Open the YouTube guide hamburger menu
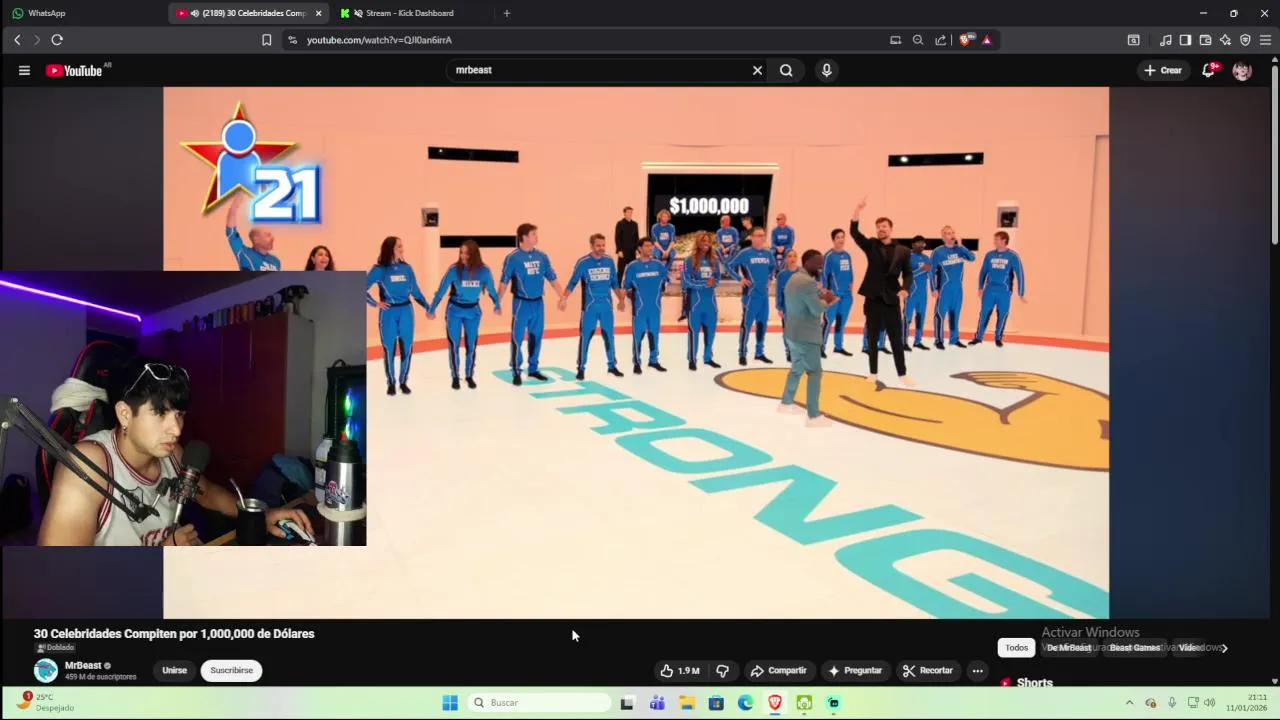1280x720 pixels. [24, 70]
